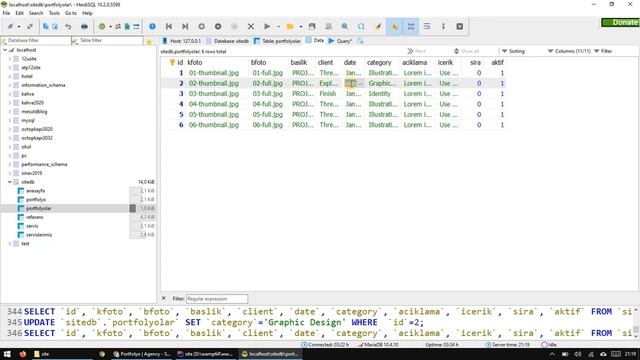Click the green Refresh icon
Image resolution: width=640 pixels, height=360 pixels.
coord(102,27)
